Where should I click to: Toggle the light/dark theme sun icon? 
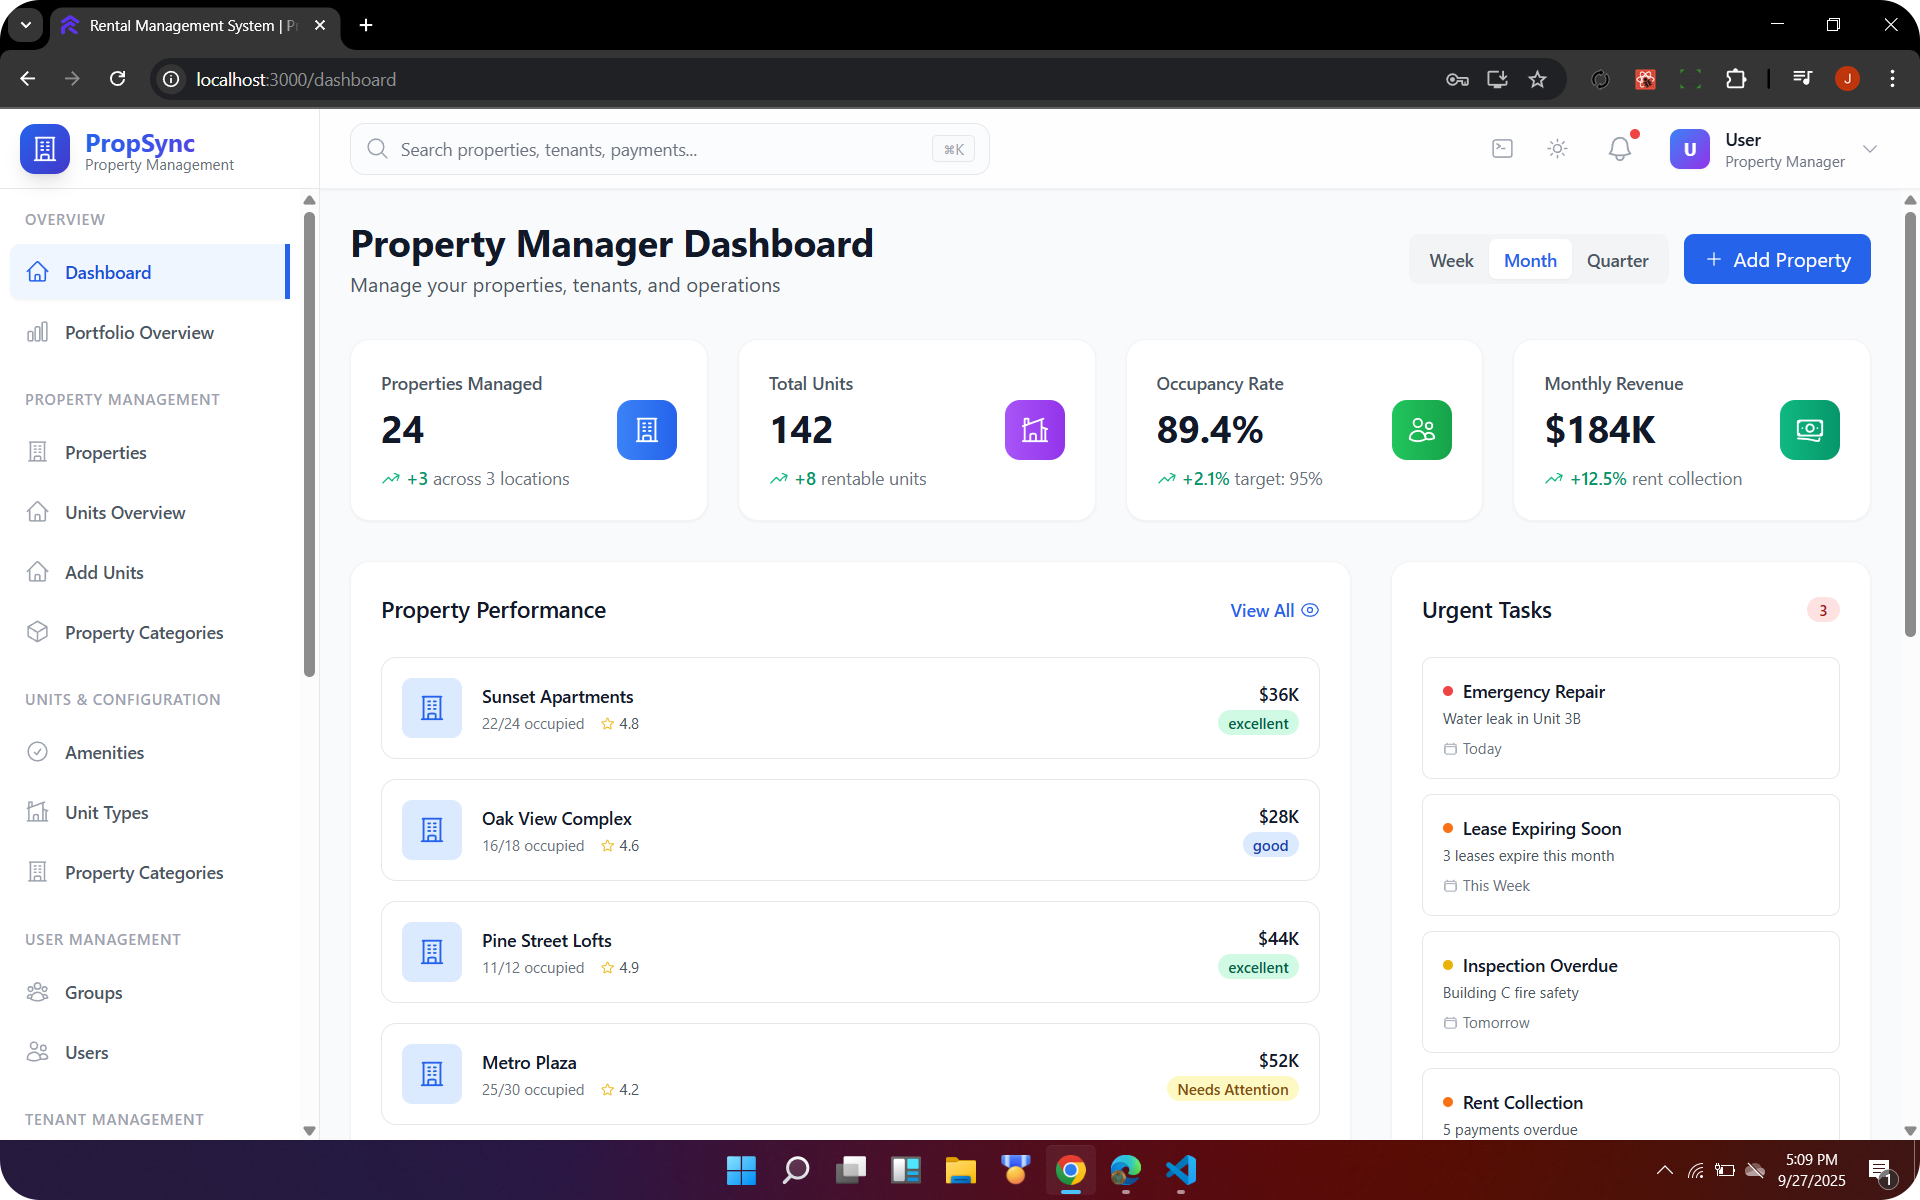tap(1557, 149)
